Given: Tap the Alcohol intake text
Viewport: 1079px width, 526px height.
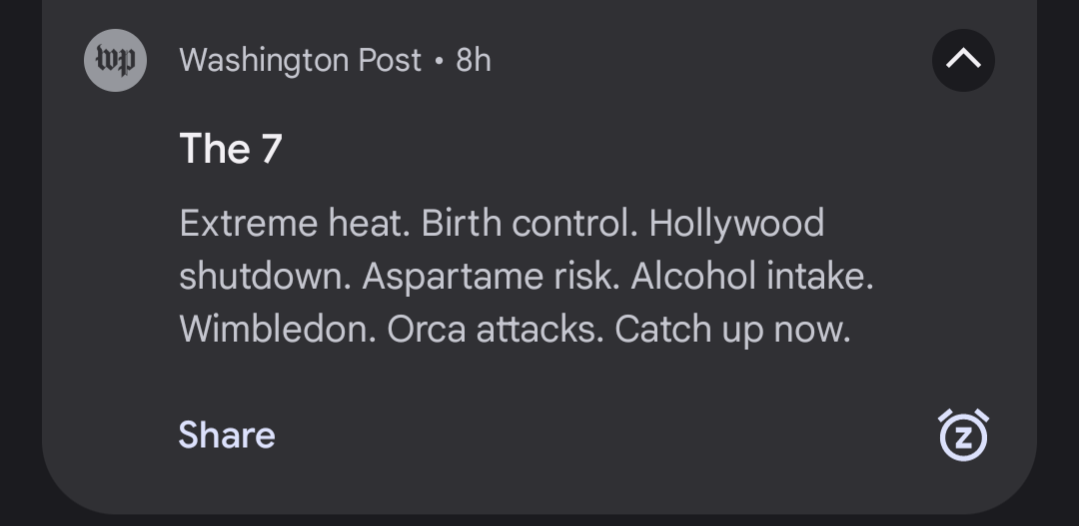Looking at the screenshot, I should coord(752,276).
